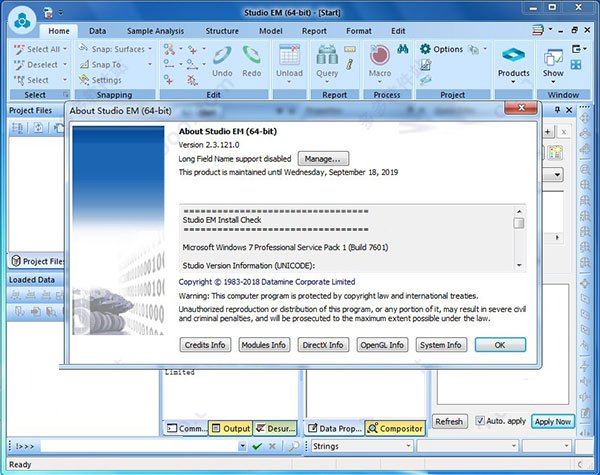This screenshot has width=600, height=475.
Task: Expand the Deselect dropdown arrow
Action: [65, 64]
